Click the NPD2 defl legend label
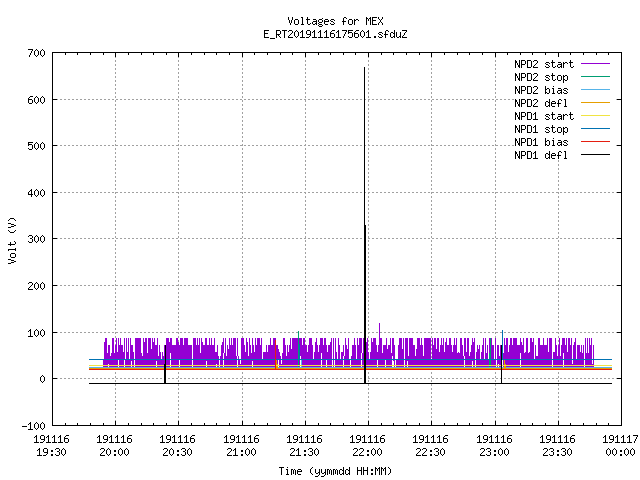 541,103
